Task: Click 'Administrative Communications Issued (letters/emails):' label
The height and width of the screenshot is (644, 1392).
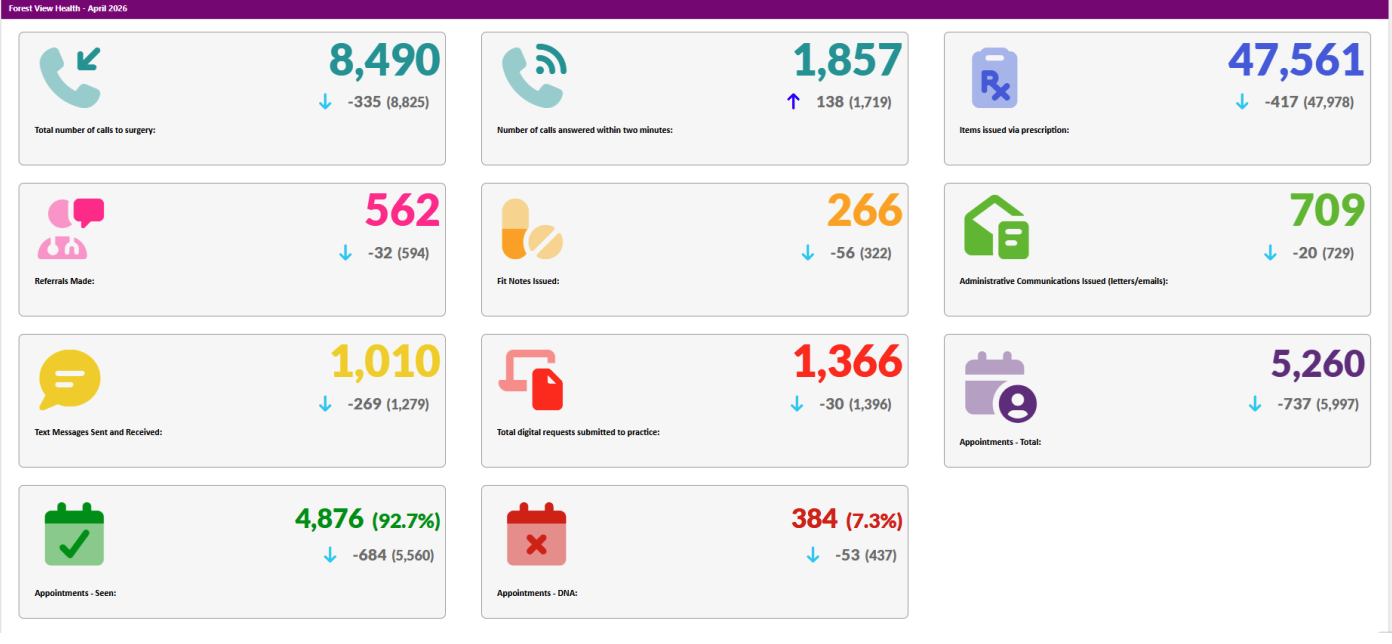Action: (x=1063, y=281)
